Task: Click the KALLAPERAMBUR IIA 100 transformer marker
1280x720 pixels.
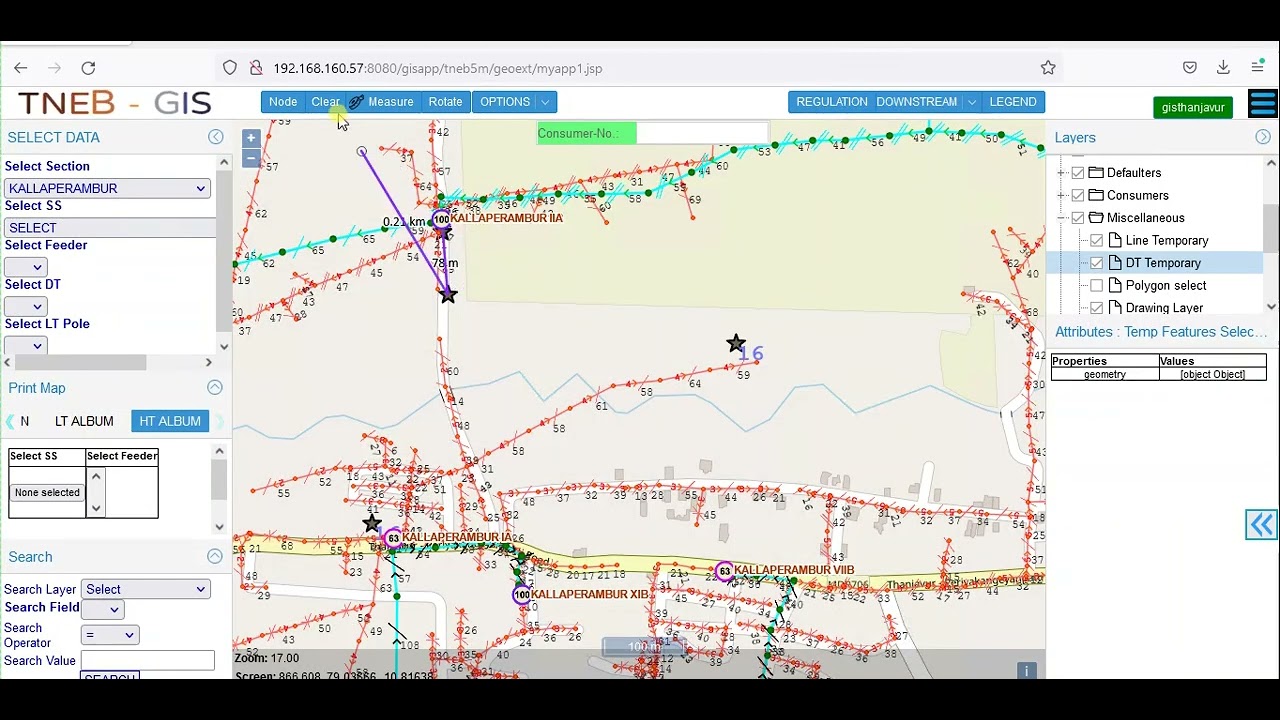Action: [x=441, y=220]
